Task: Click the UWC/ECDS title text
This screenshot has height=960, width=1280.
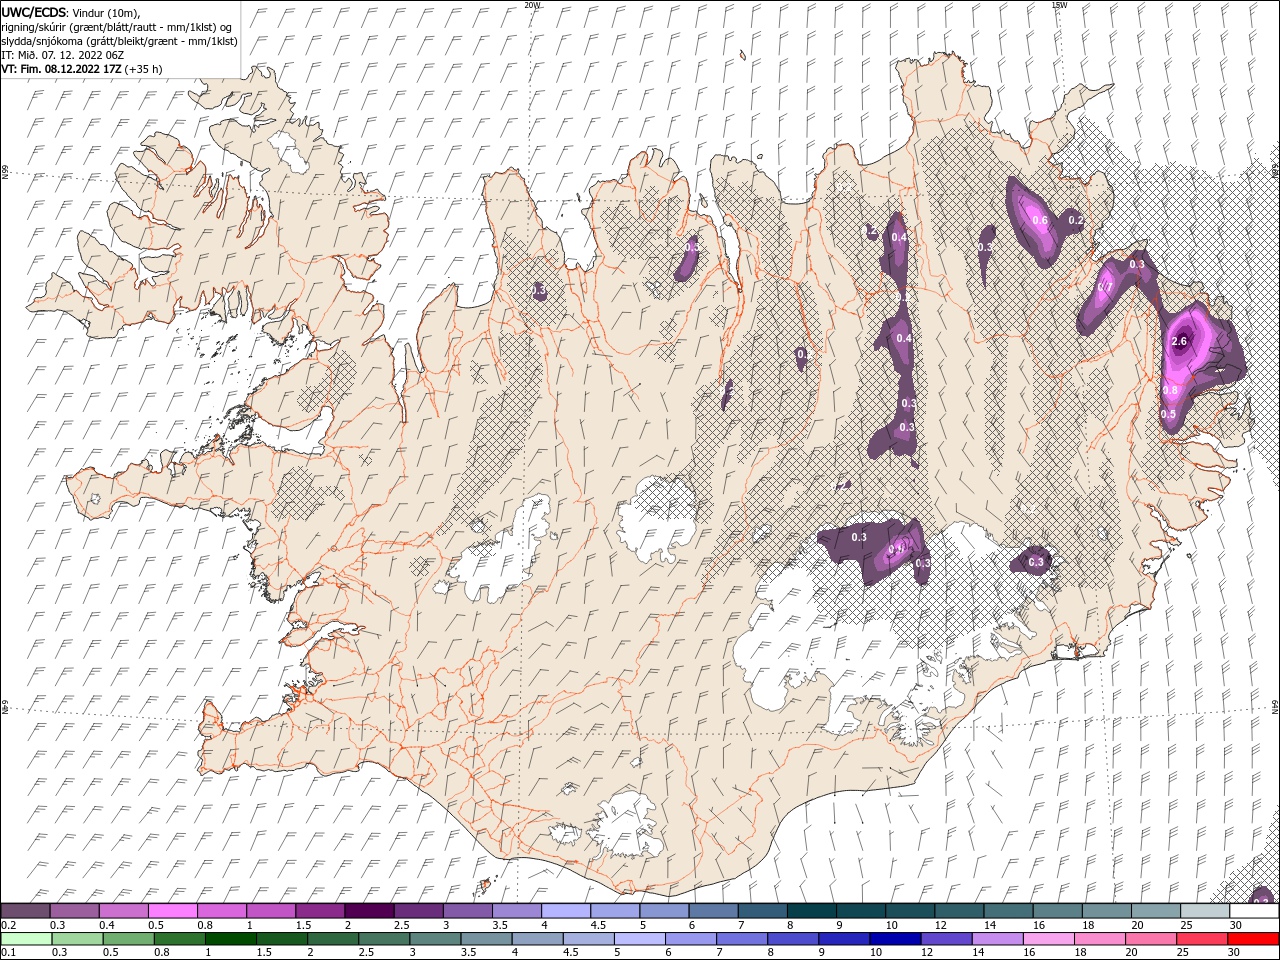Action: pos(33,11)
